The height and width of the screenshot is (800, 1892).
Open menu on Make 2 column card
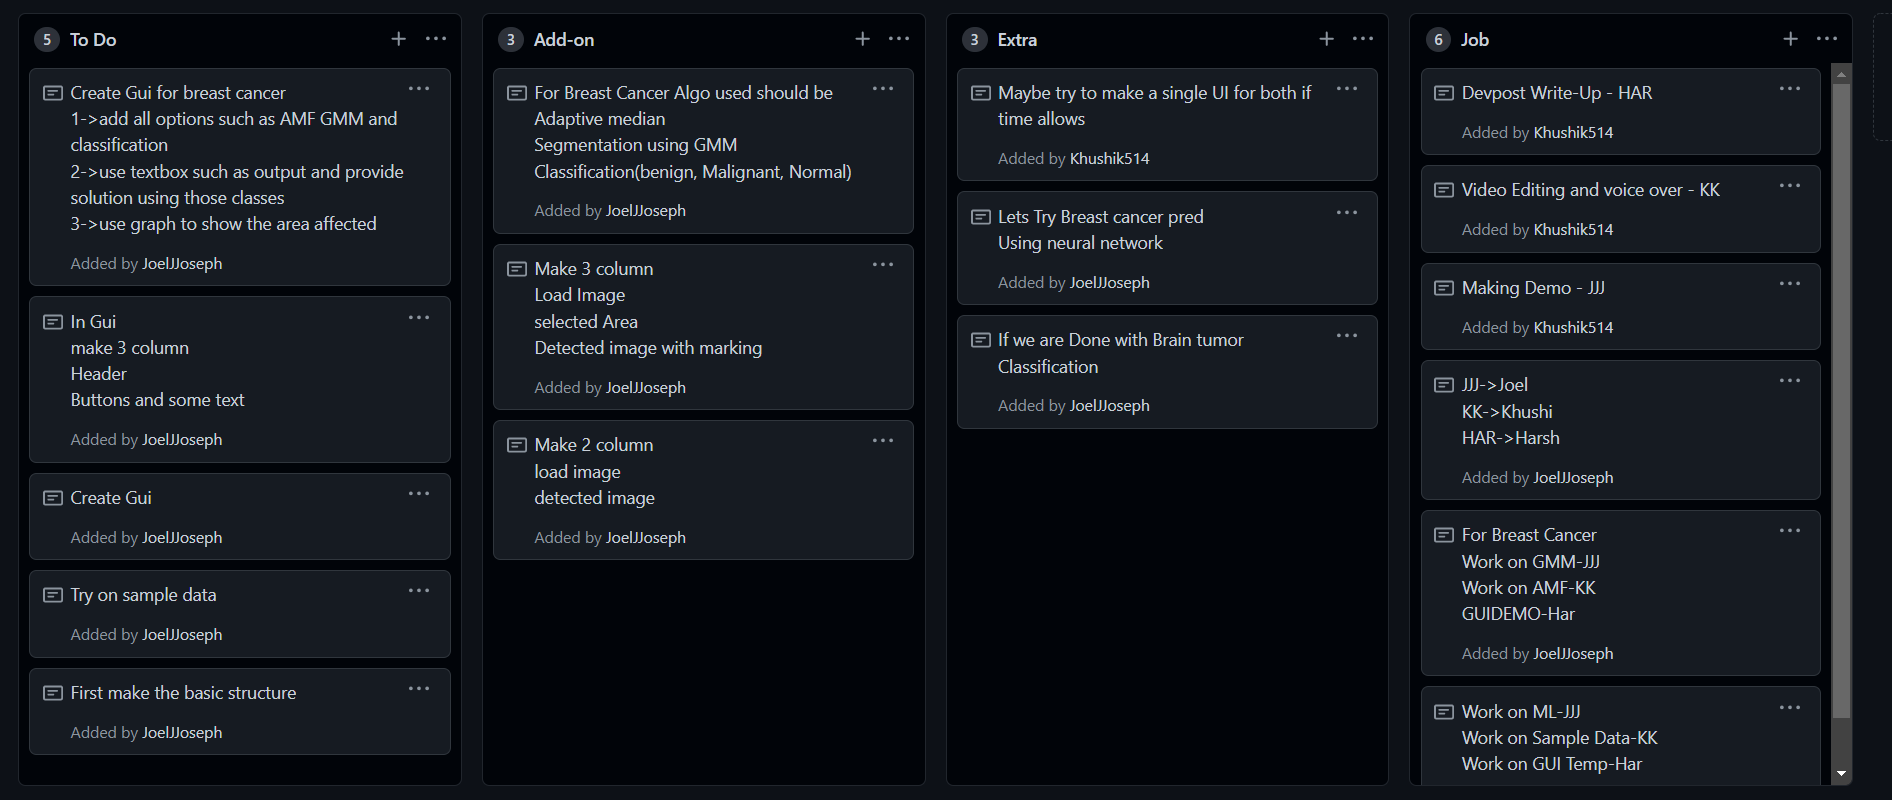(883, 441)
